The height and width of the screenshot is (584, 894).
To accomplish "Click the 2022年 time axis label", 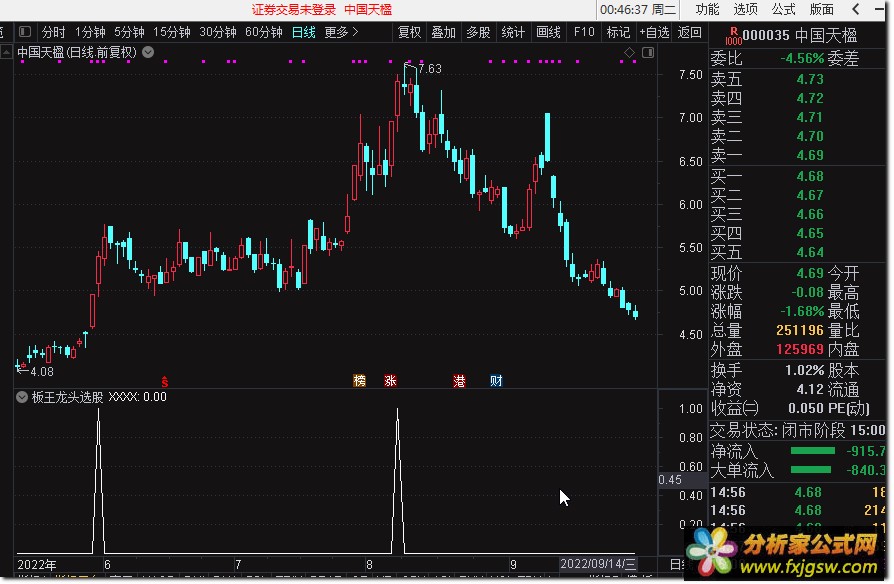I will [36, 565].
